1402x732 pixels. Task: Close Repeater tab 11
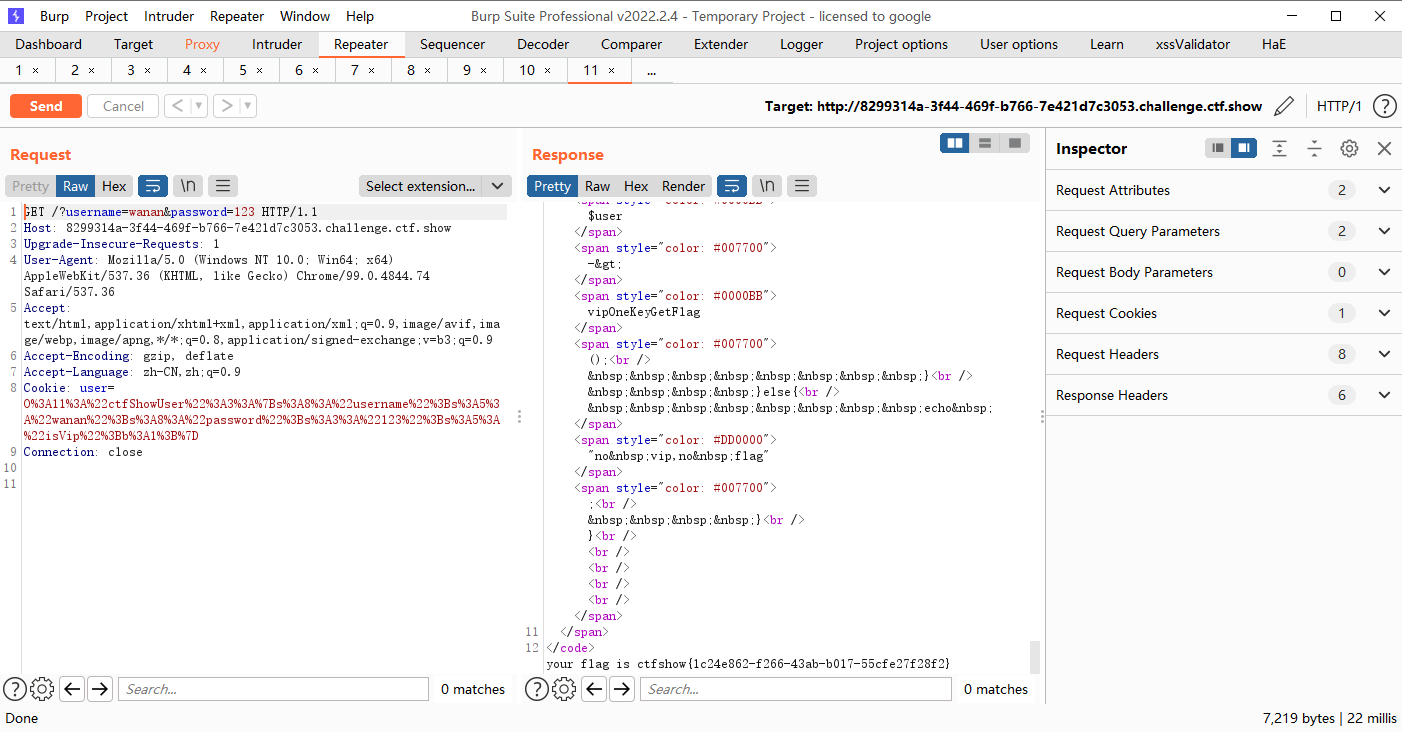tap(612, 71)
